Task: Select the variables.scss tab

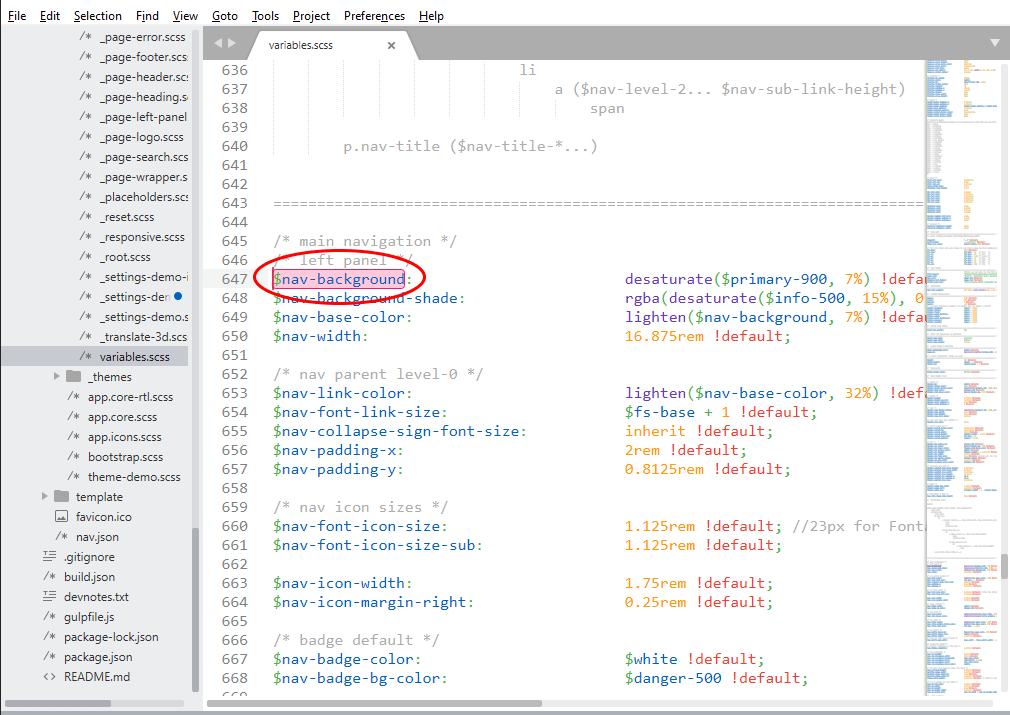Action: pos(315,45)
